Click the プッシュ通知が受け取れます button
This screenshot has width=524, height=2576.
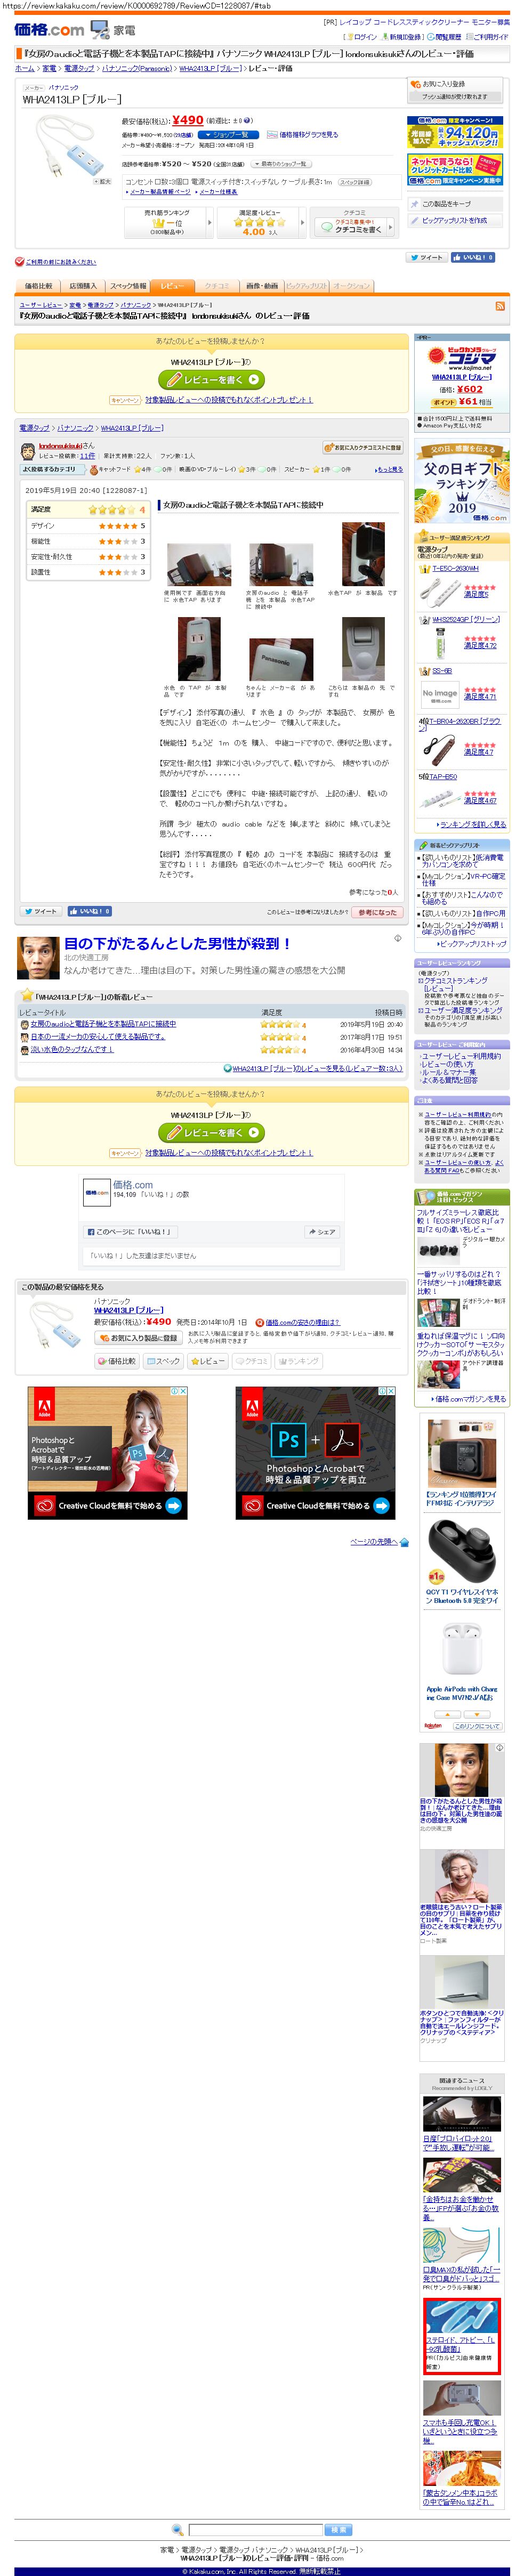pyautogui.click(x=455, y=97)
